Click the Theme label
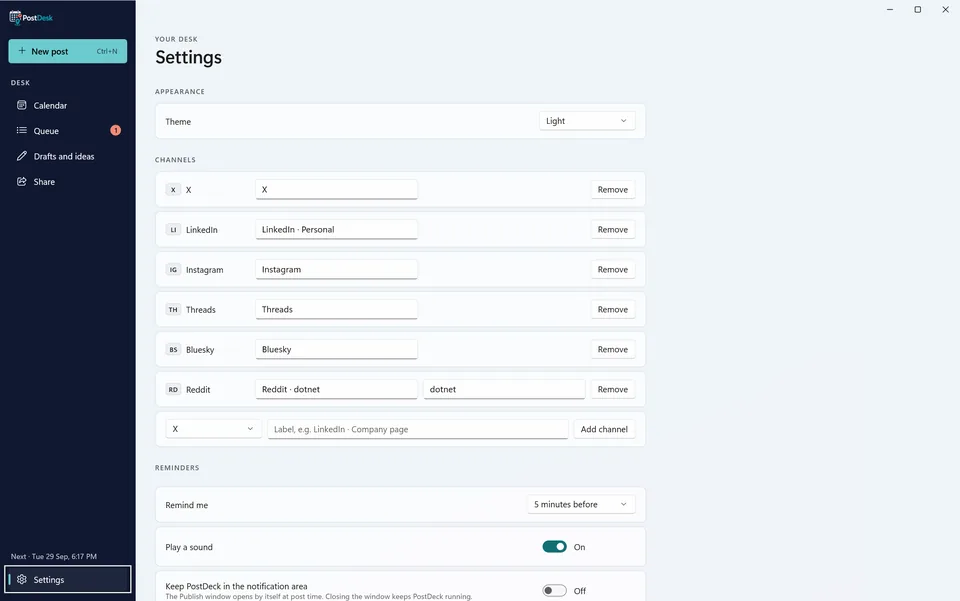The width and height of the screenshot is (960, 601). click(x=178, y=121)
